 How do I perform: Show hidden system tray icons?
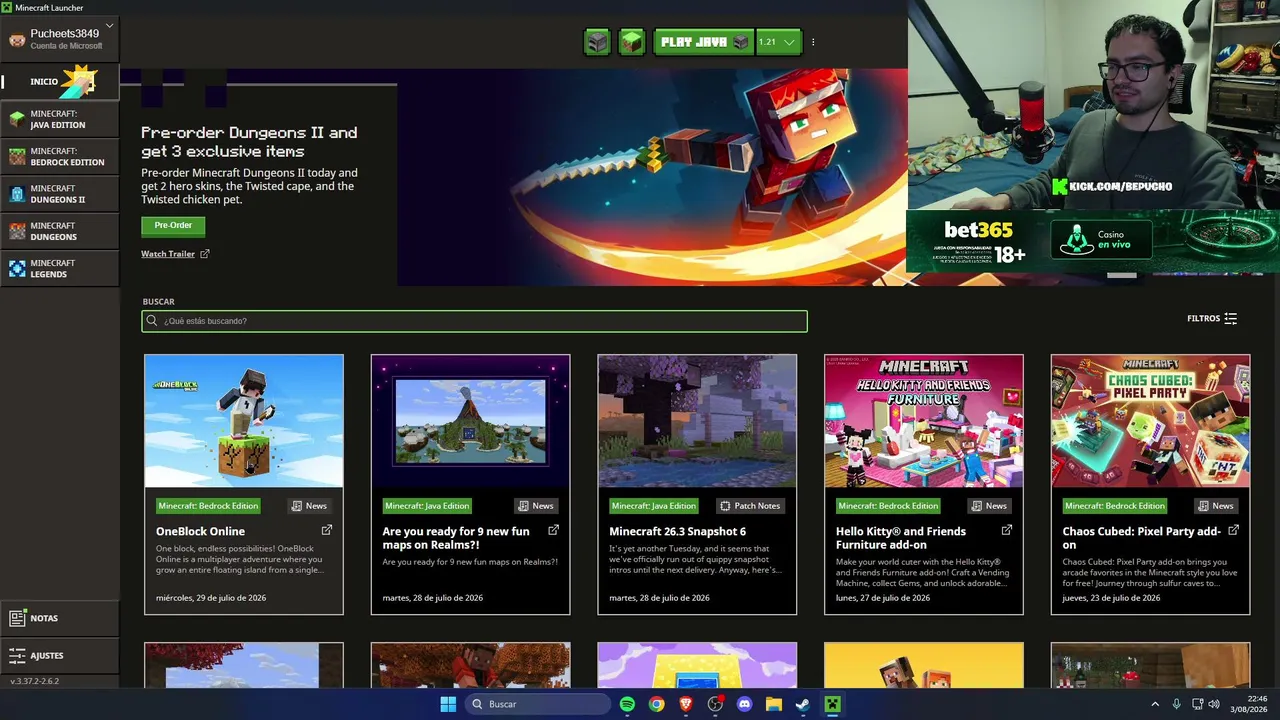(1155, 704)
